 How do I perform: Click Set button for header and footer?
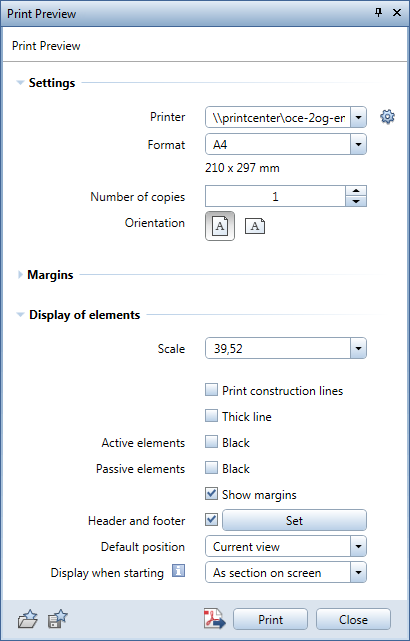click(x=294, y=520)
